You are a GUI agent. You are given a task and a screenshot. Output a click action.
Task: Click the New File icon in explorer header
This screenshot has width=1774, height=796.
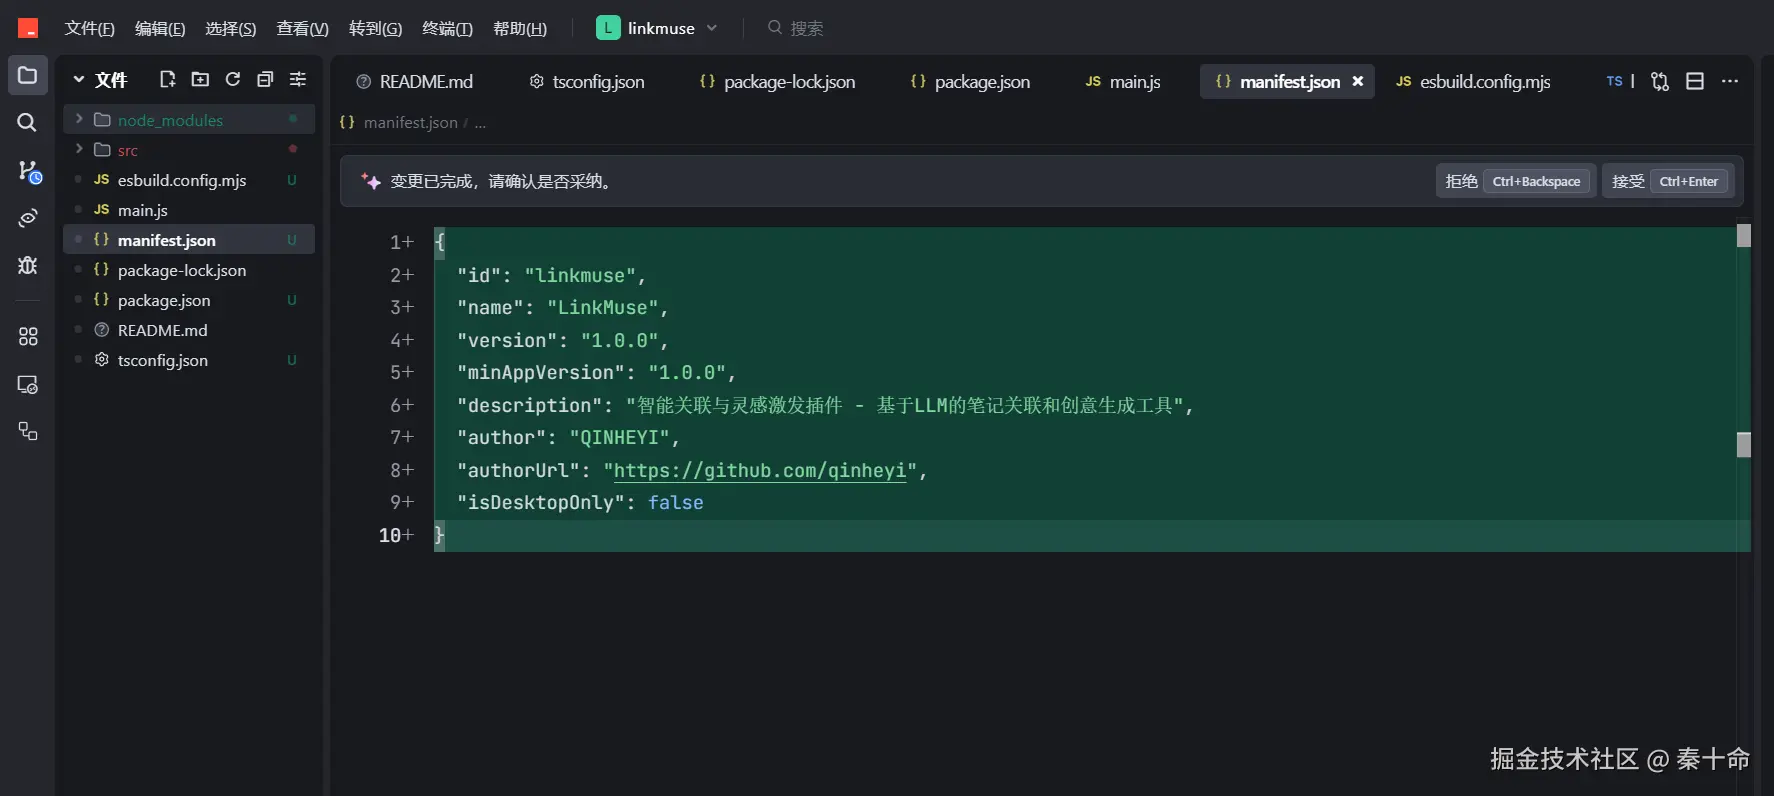point(167,80)
